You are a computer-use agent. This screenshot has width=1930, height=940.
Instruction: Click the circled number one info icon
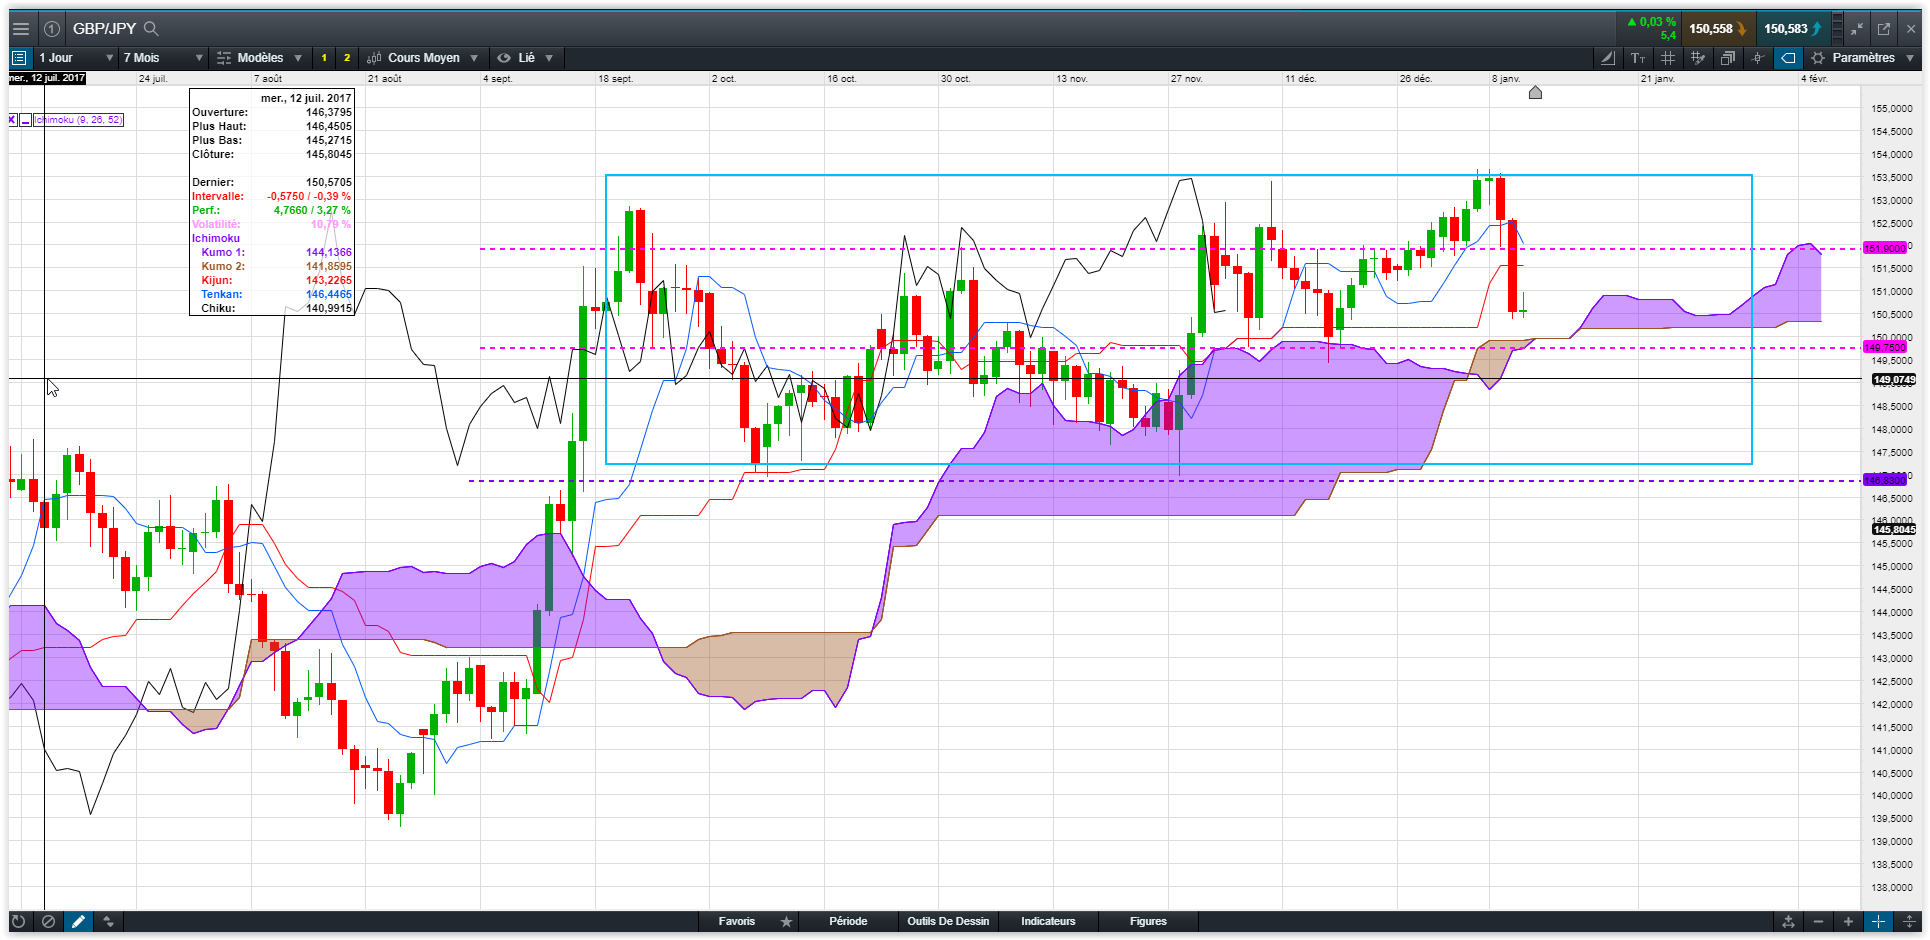(x=52, y=29)
